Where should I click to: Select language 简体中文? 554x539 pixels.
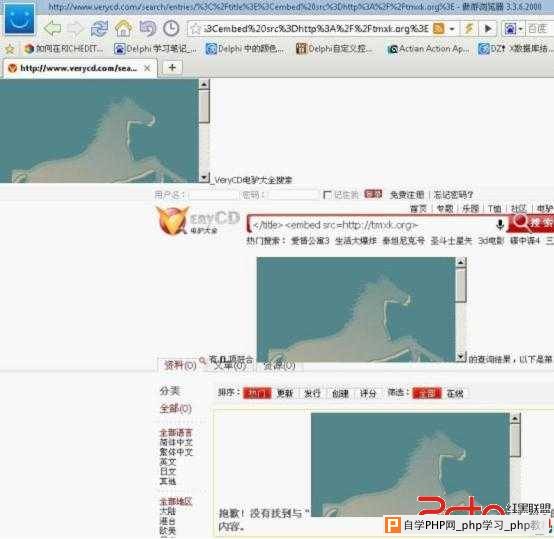(x=176, y=442)
